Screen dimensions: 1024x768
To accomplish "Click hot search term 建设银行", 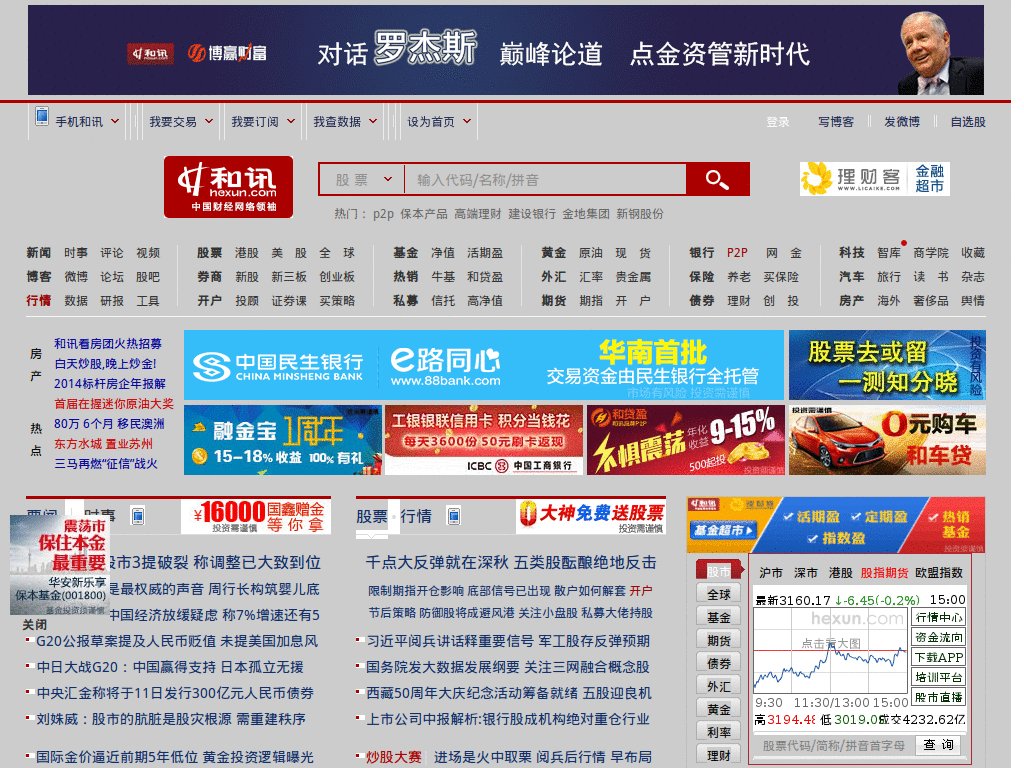I will (532, 214).
